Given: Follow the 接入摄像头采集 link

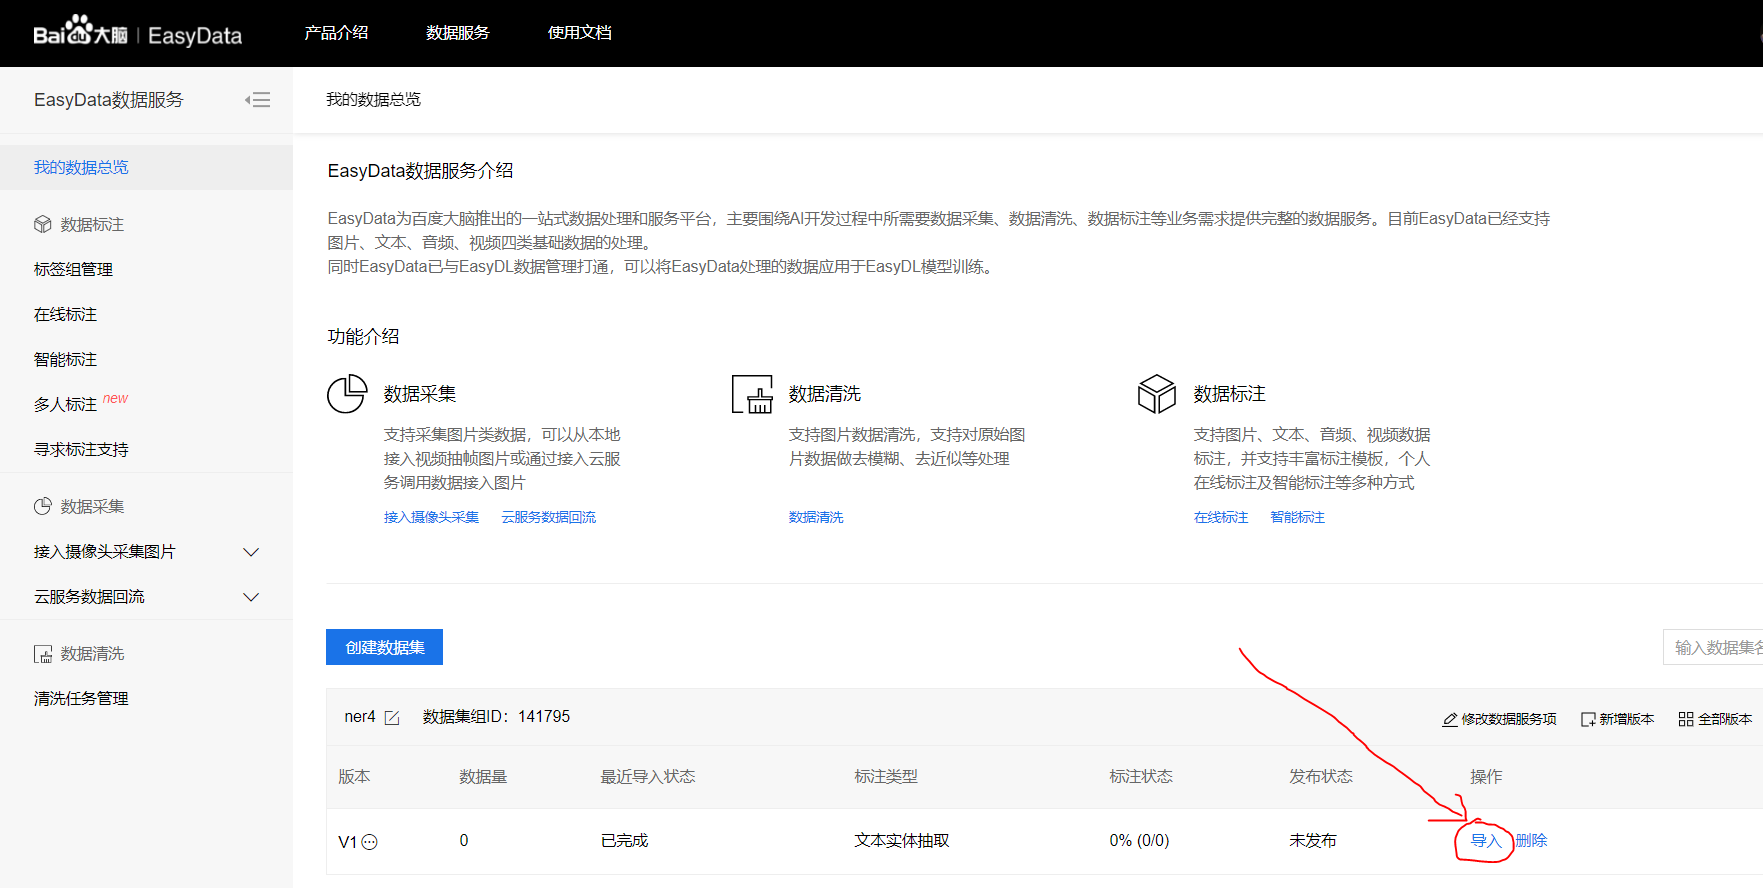Looking at the screenshot, I should pos(431,517).
